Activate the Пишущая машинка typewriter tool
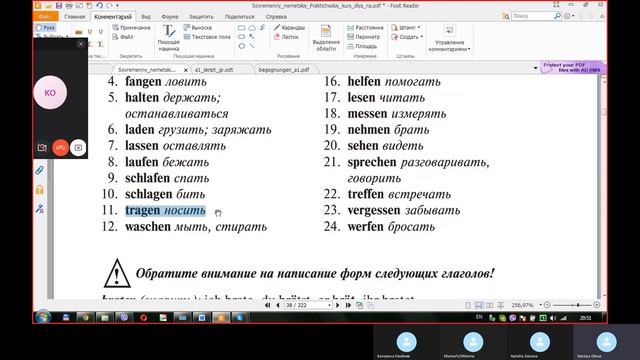 pos(169,38)
